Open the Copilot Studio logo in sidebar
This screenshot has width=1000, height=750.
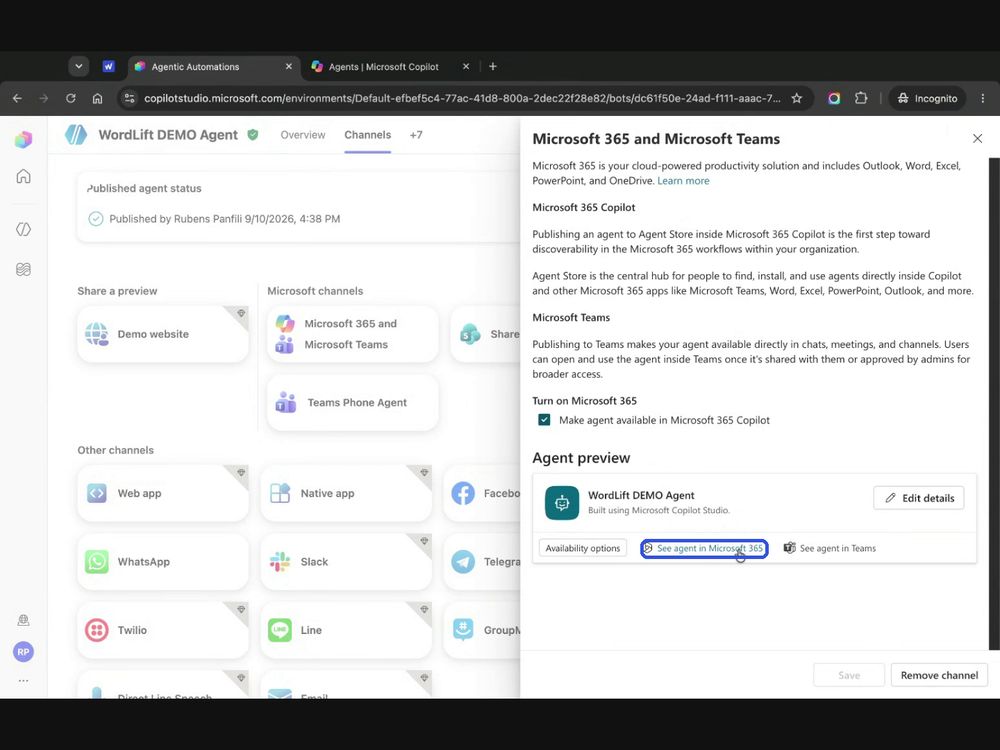click(x=24, y=139)
